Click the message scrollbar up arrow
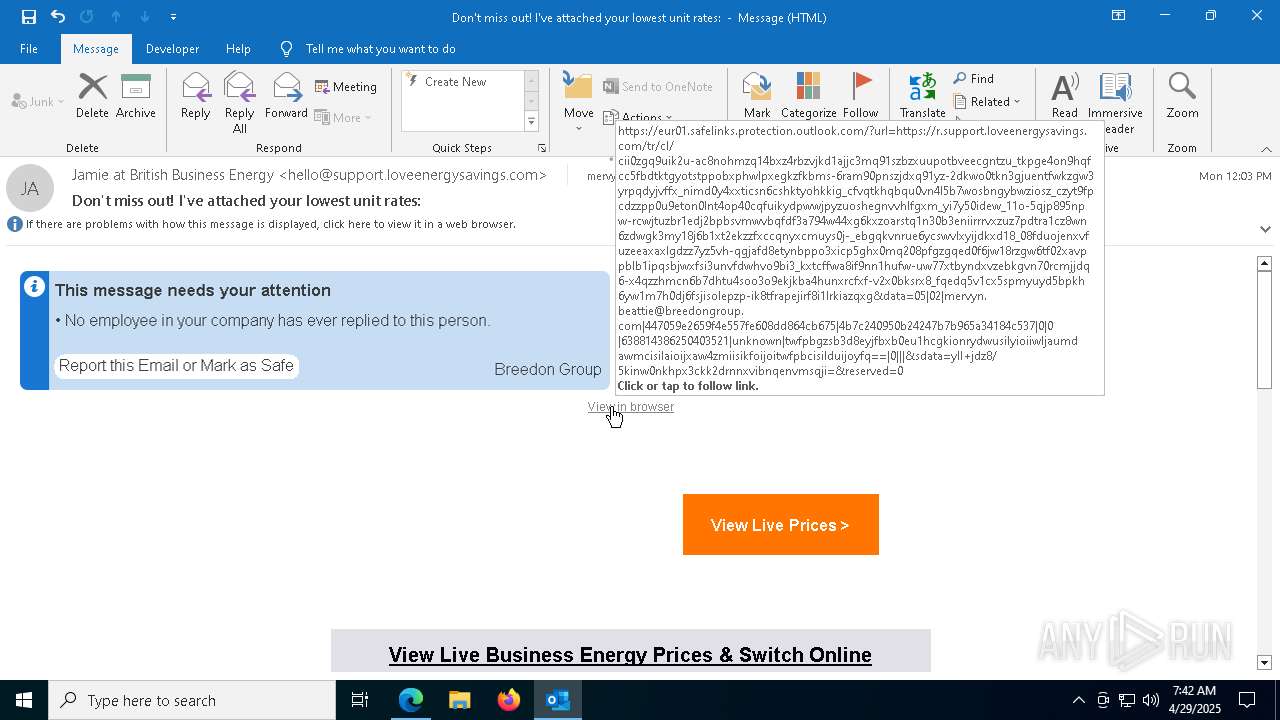This screenshot has width=1280, height=720. coord(1264,264)
